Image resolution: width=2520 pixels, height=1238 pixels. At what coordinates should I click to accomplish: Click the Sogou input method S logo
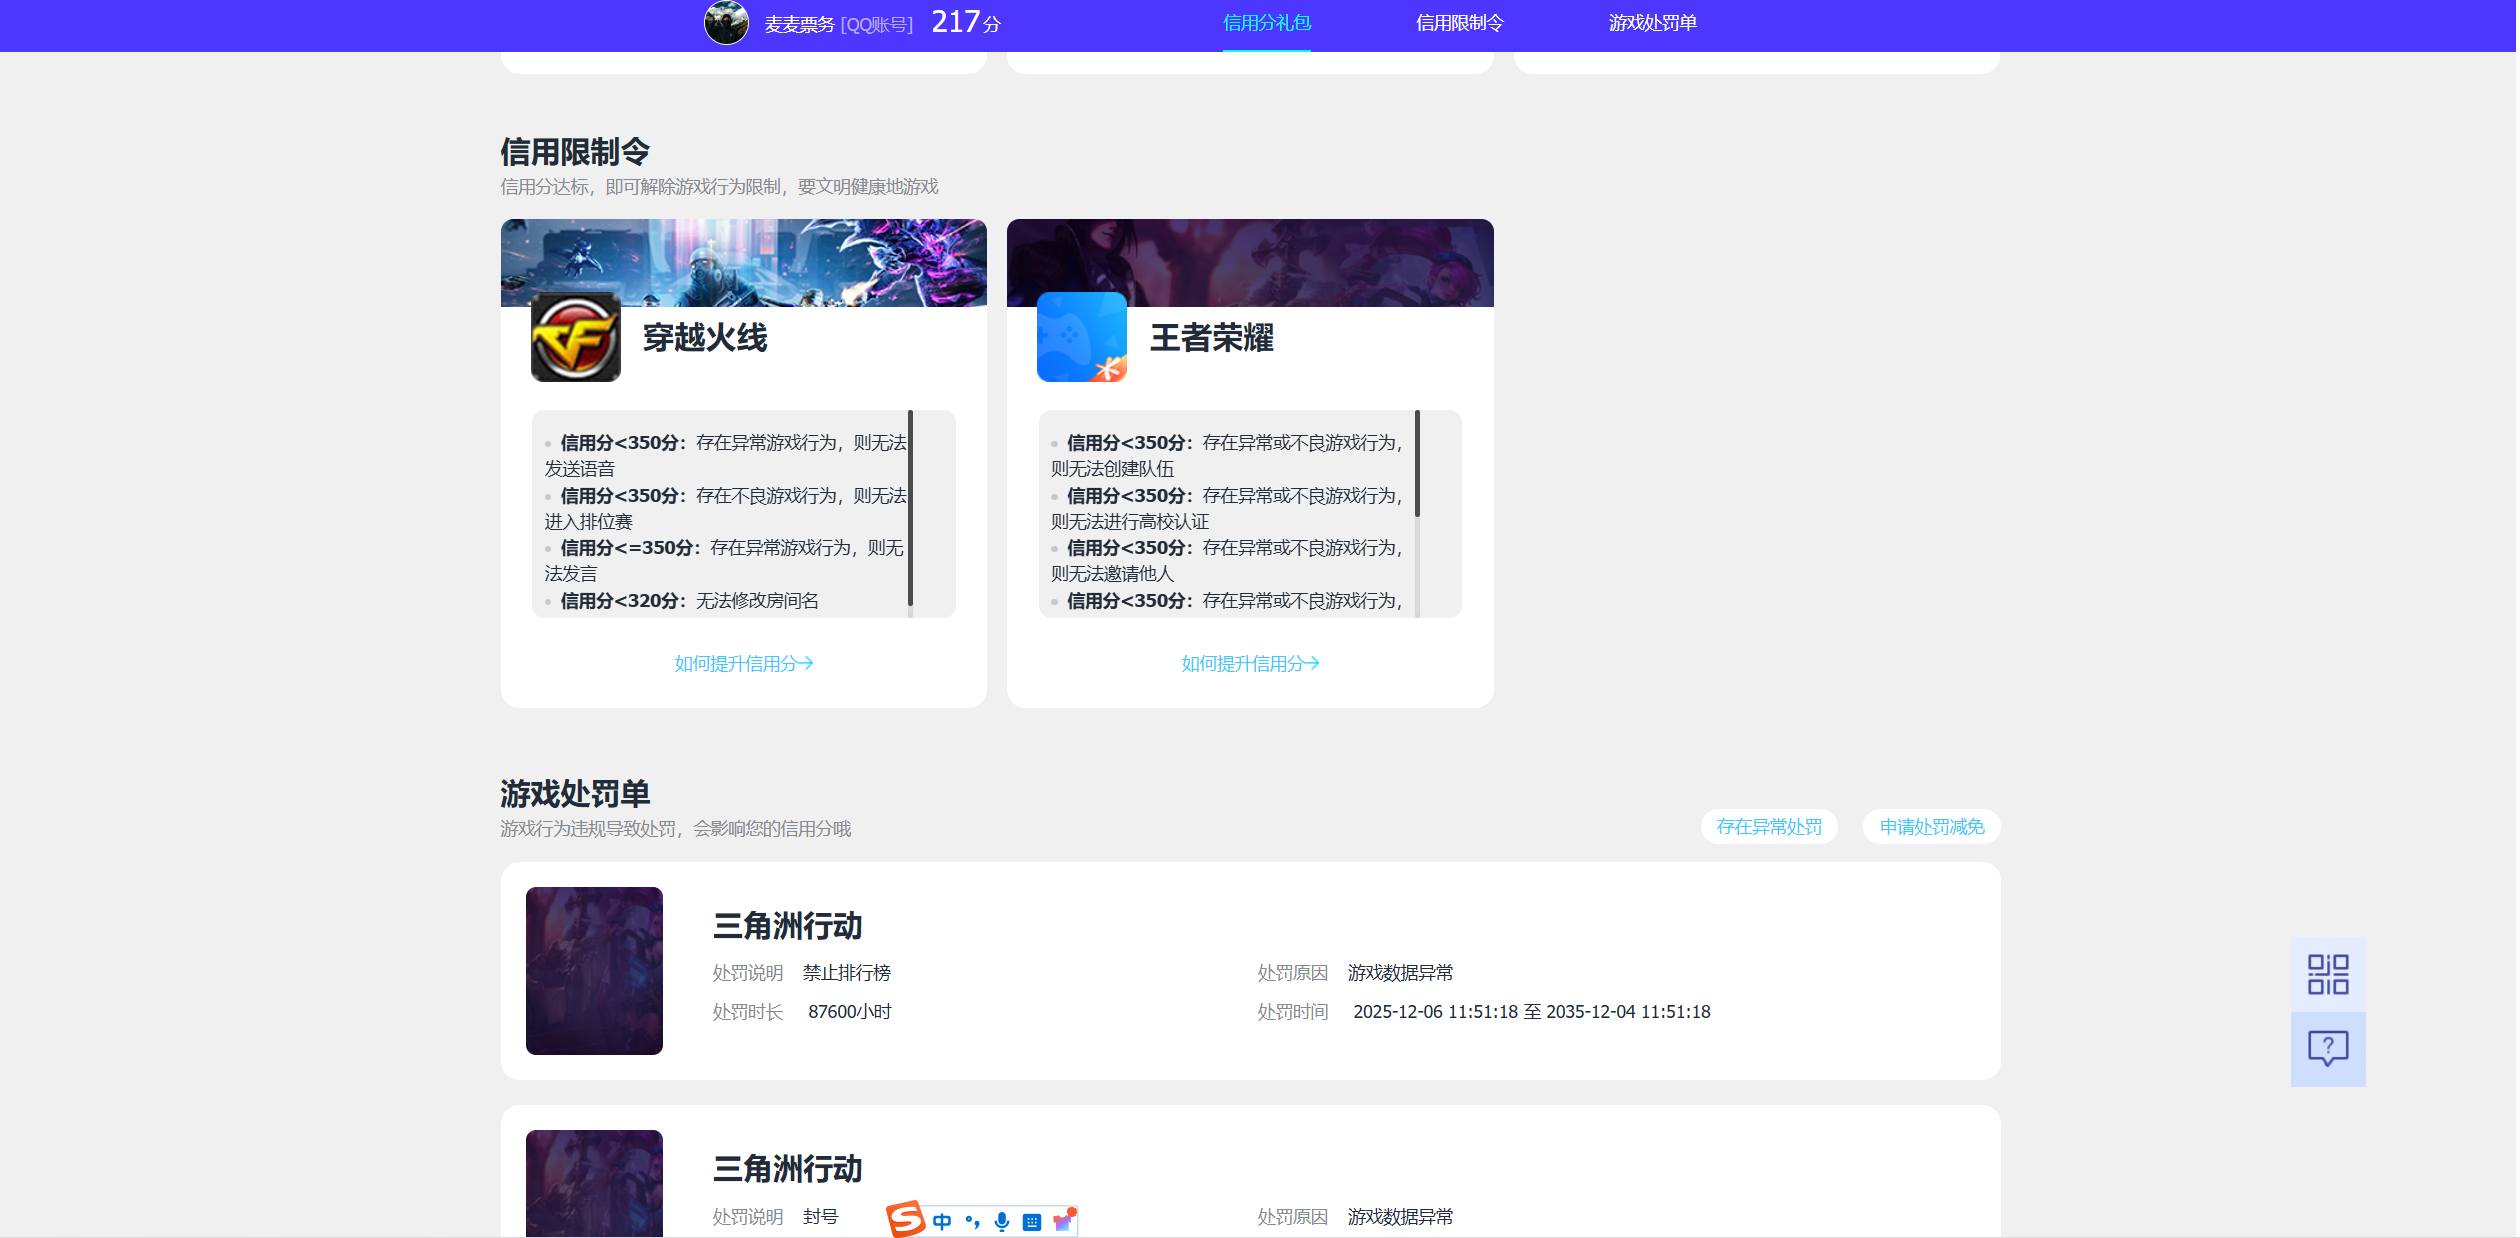coord(906,1219)
